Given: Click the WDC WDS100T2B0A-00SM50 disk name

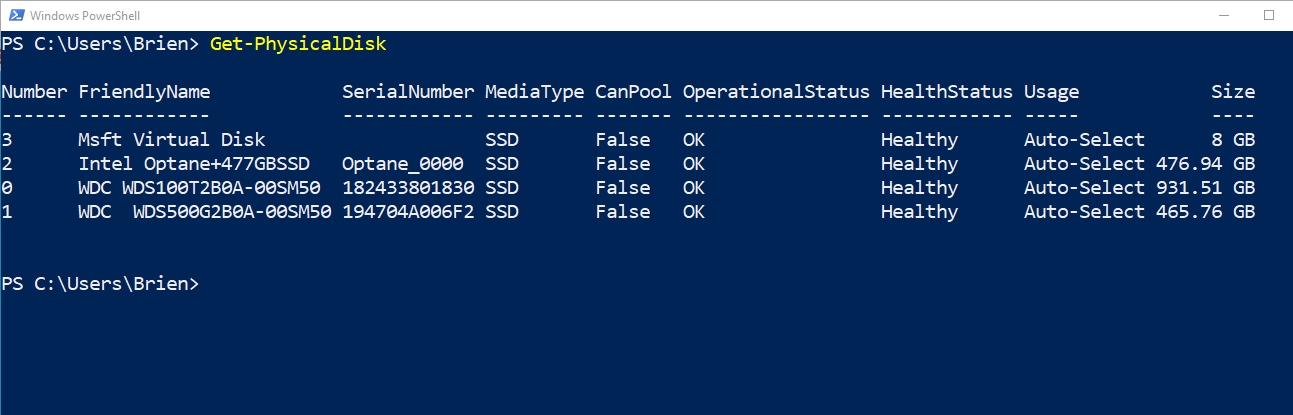Looking at the screenshot, I should tap(205, 188).
